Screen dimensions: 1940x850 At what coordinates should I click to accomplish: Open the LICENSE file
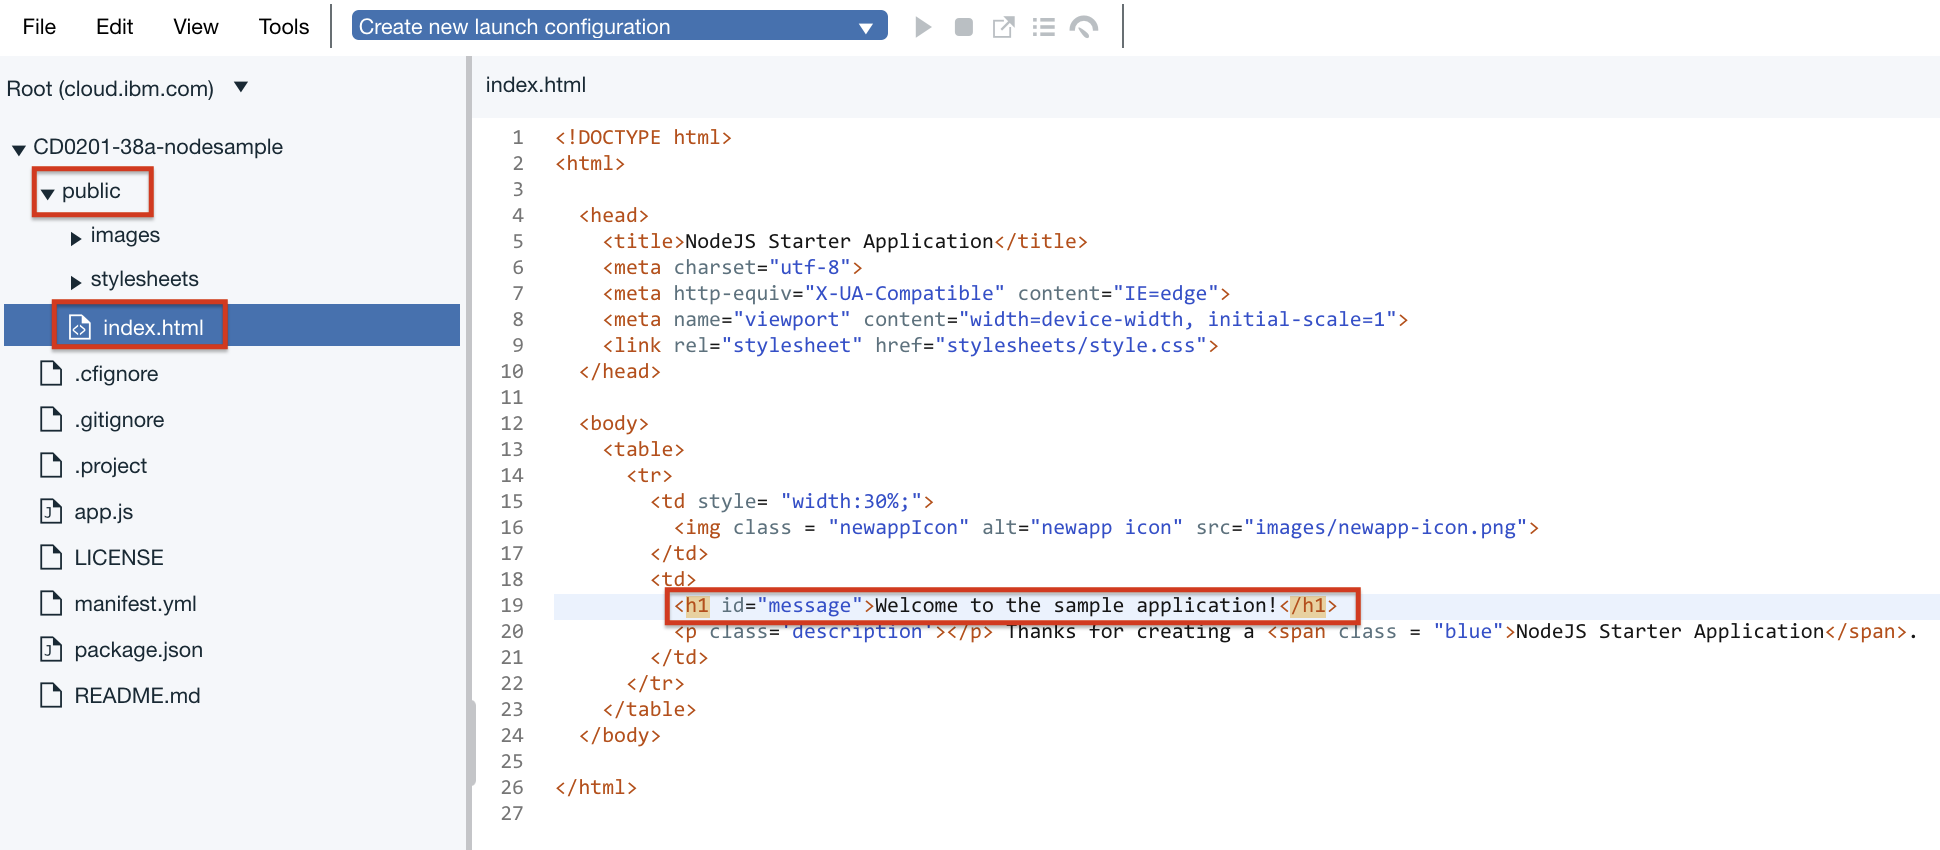118,558
